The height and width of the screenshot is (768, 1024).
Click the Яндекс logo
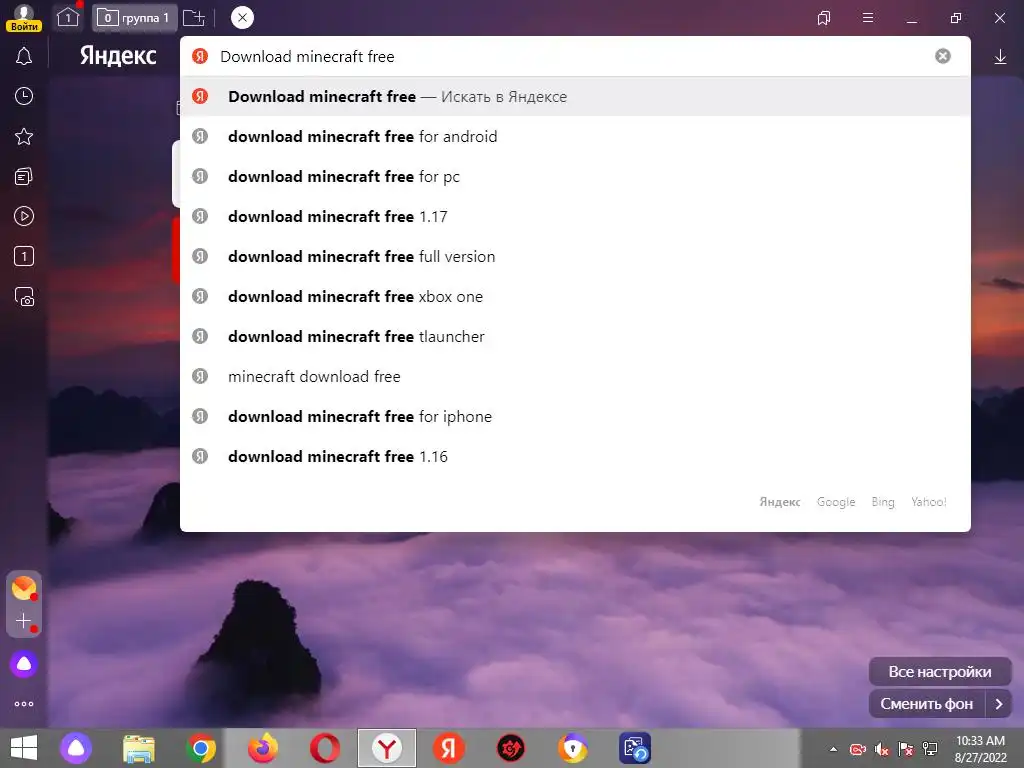(118, 56)
